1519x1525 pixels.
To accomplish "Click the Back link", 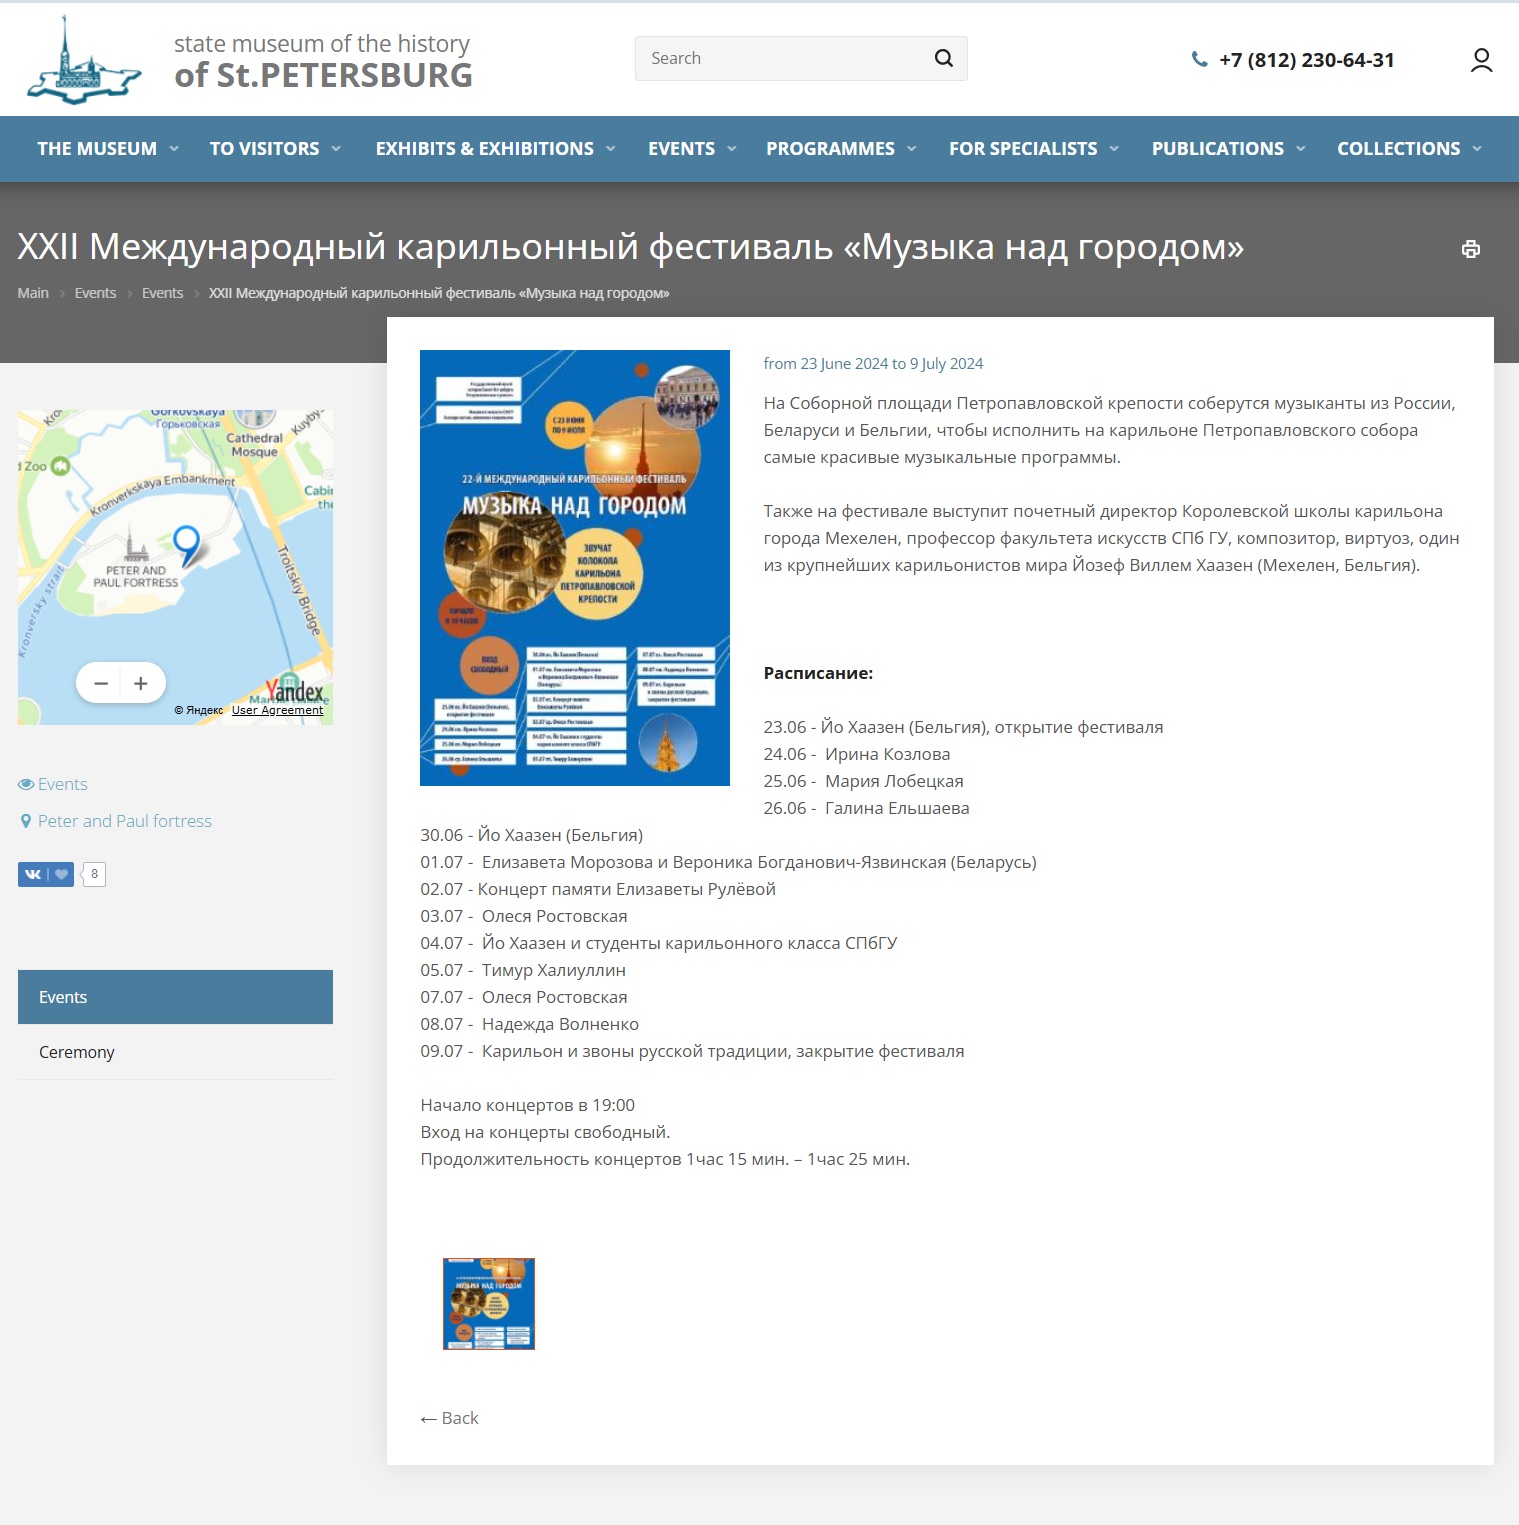I will [450, 1418].
